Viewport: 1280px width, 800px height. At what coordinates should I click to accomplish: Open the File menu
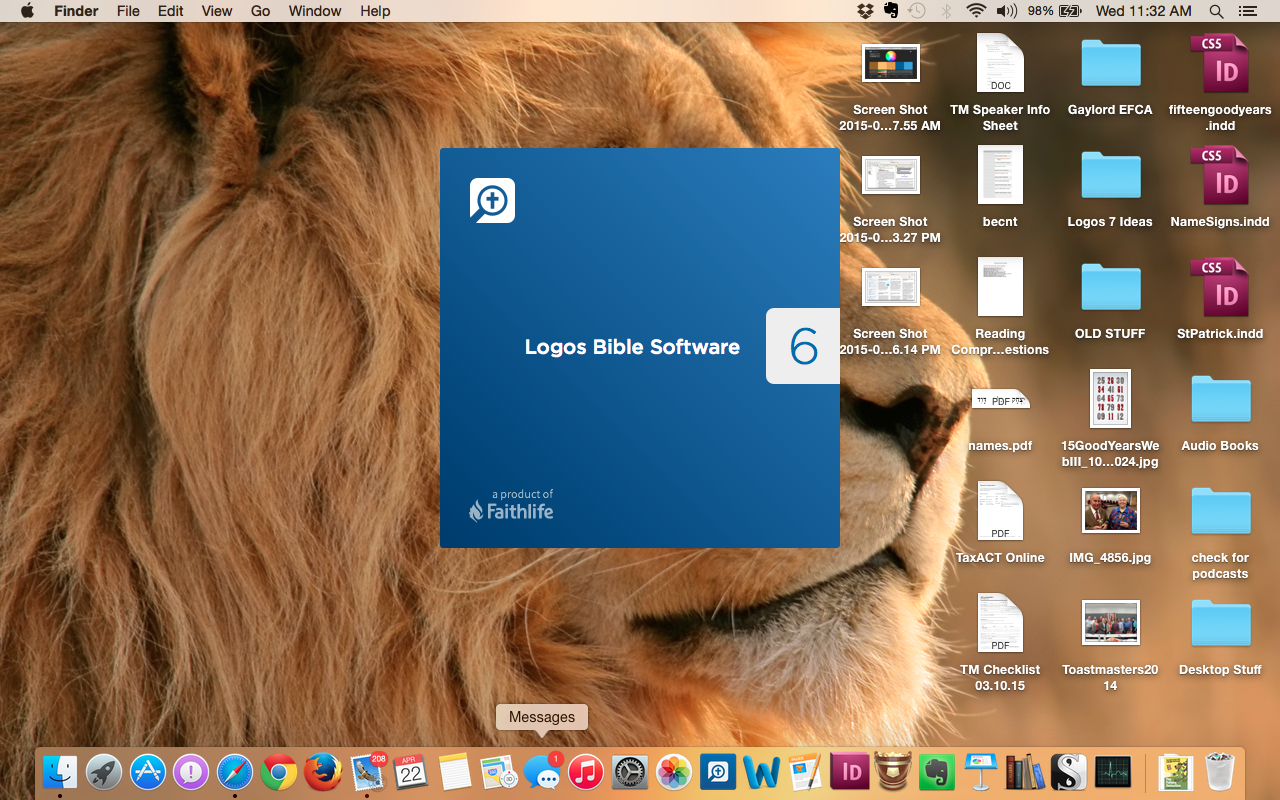(128, 11)
